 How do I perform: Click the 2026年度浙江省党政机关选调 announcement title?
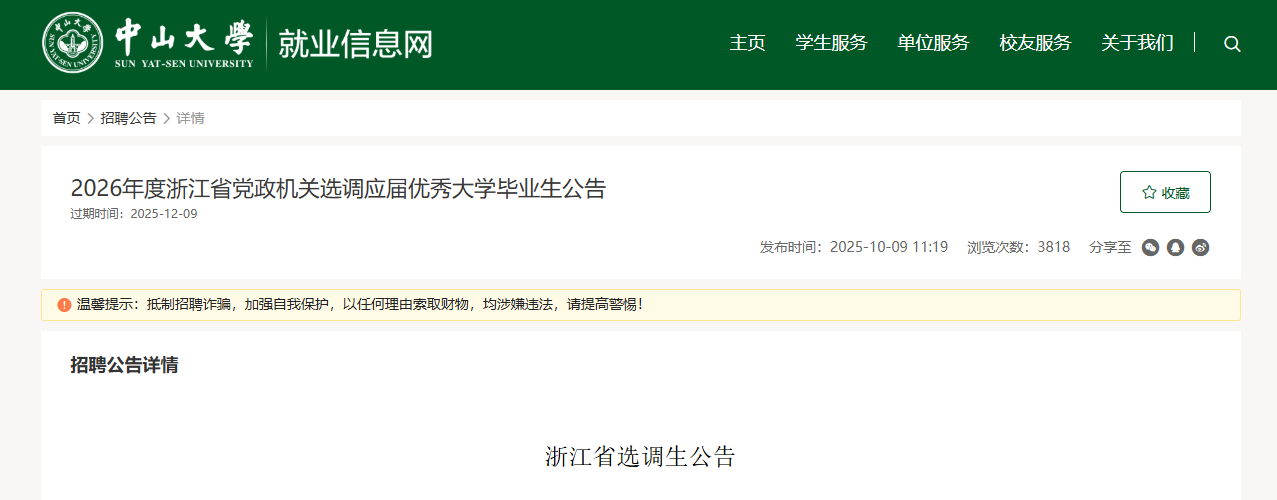pos(338,188)
